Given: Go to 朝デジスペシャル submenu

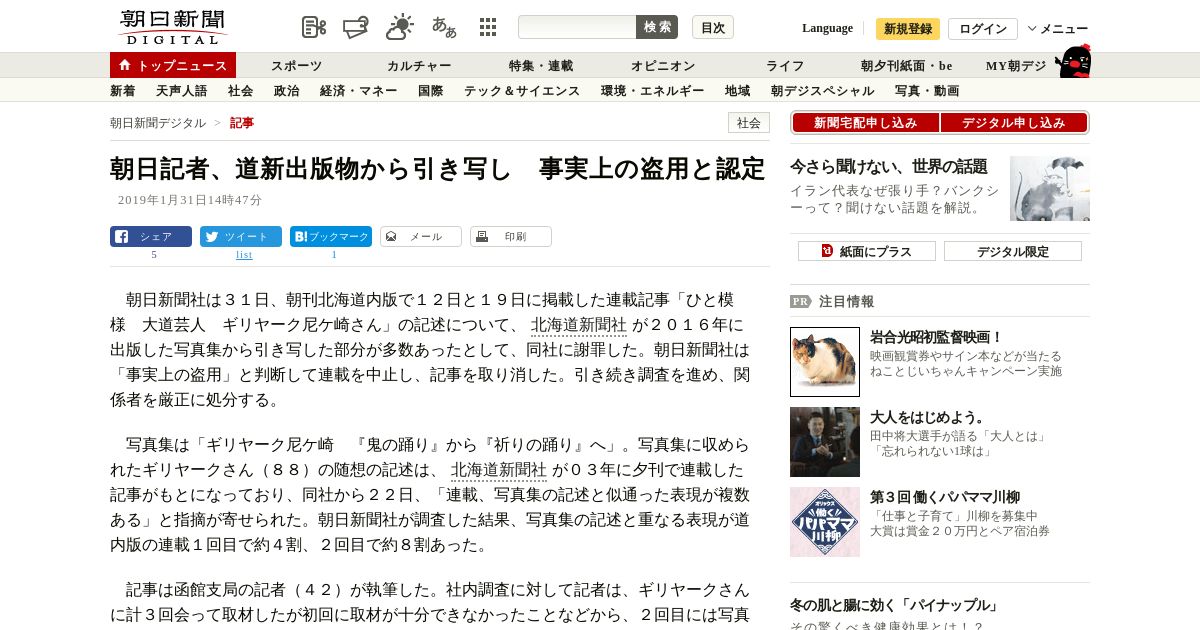Looking at the screenshot, I should (823, 91).
